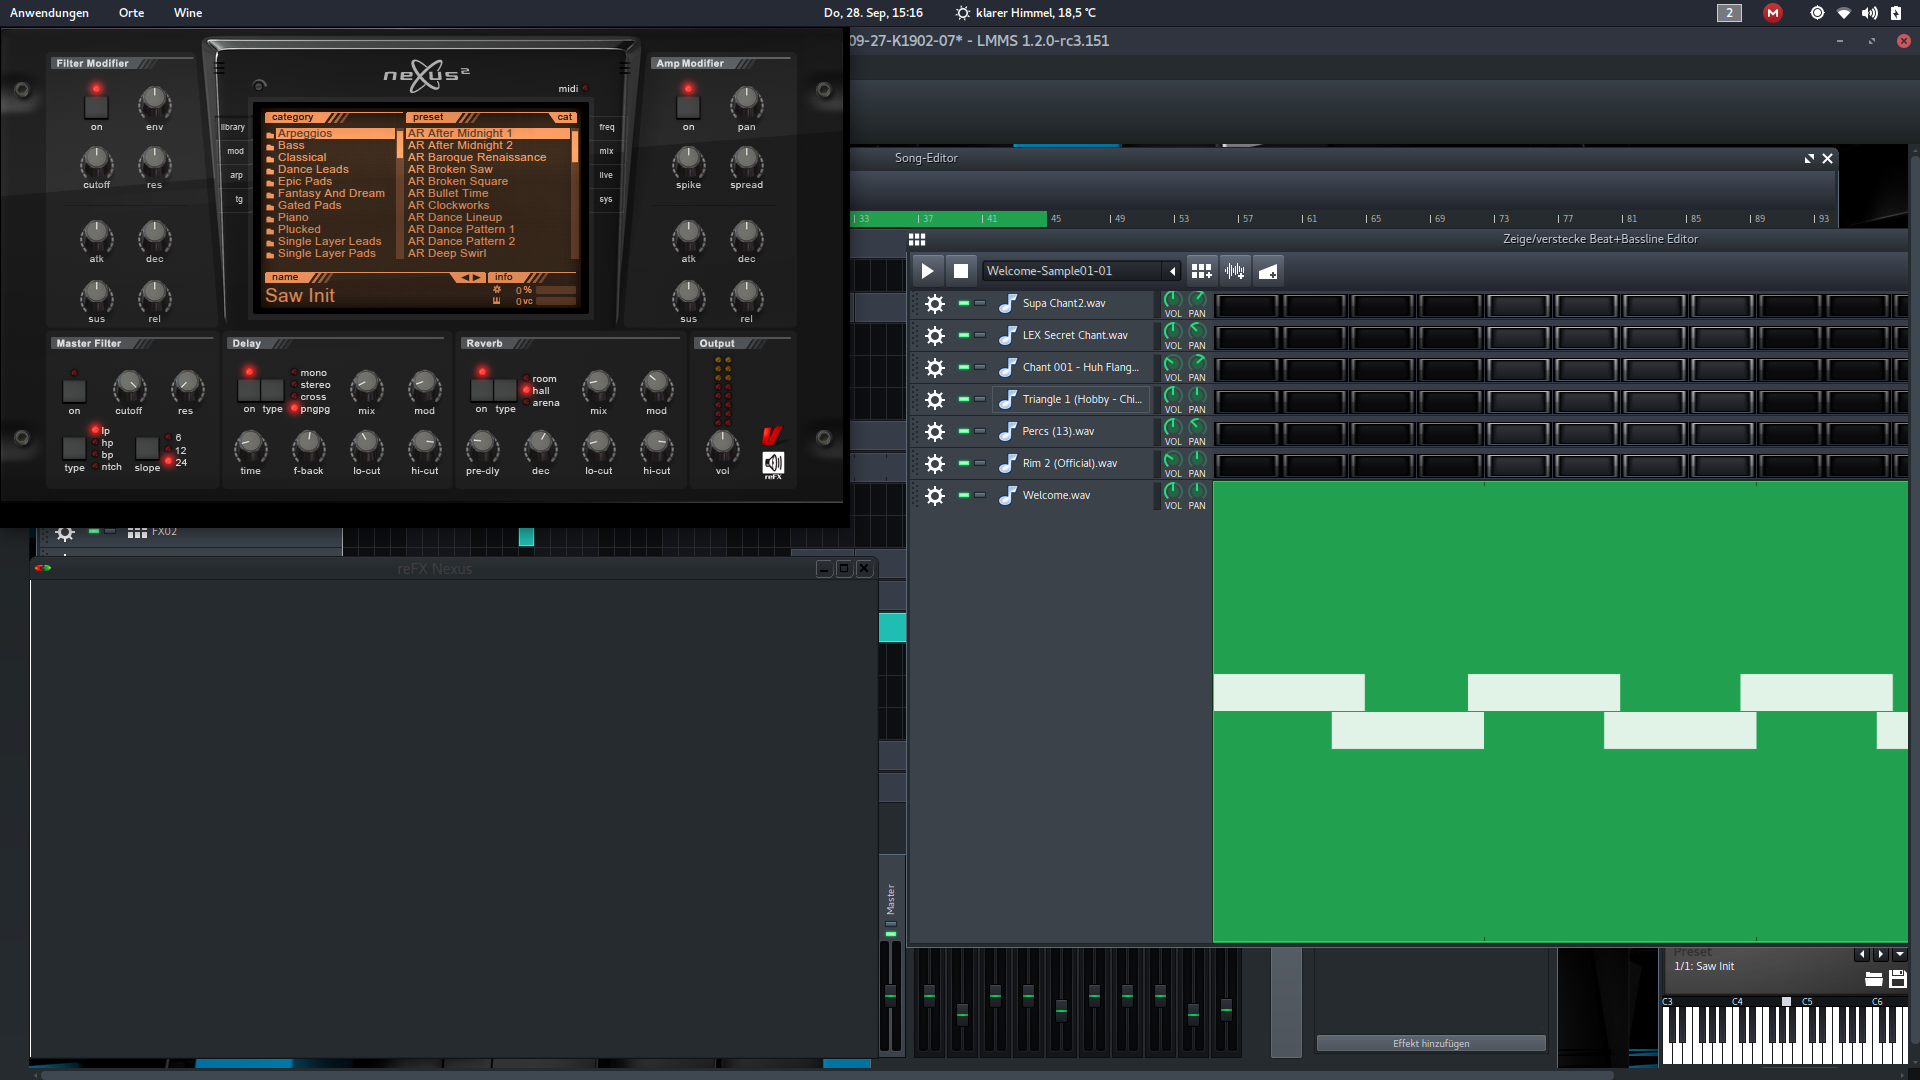Add an automation track in the Beat+Bassline Editor
The width and height of the screenshot is (1920, 1080).
[1267, 270]
